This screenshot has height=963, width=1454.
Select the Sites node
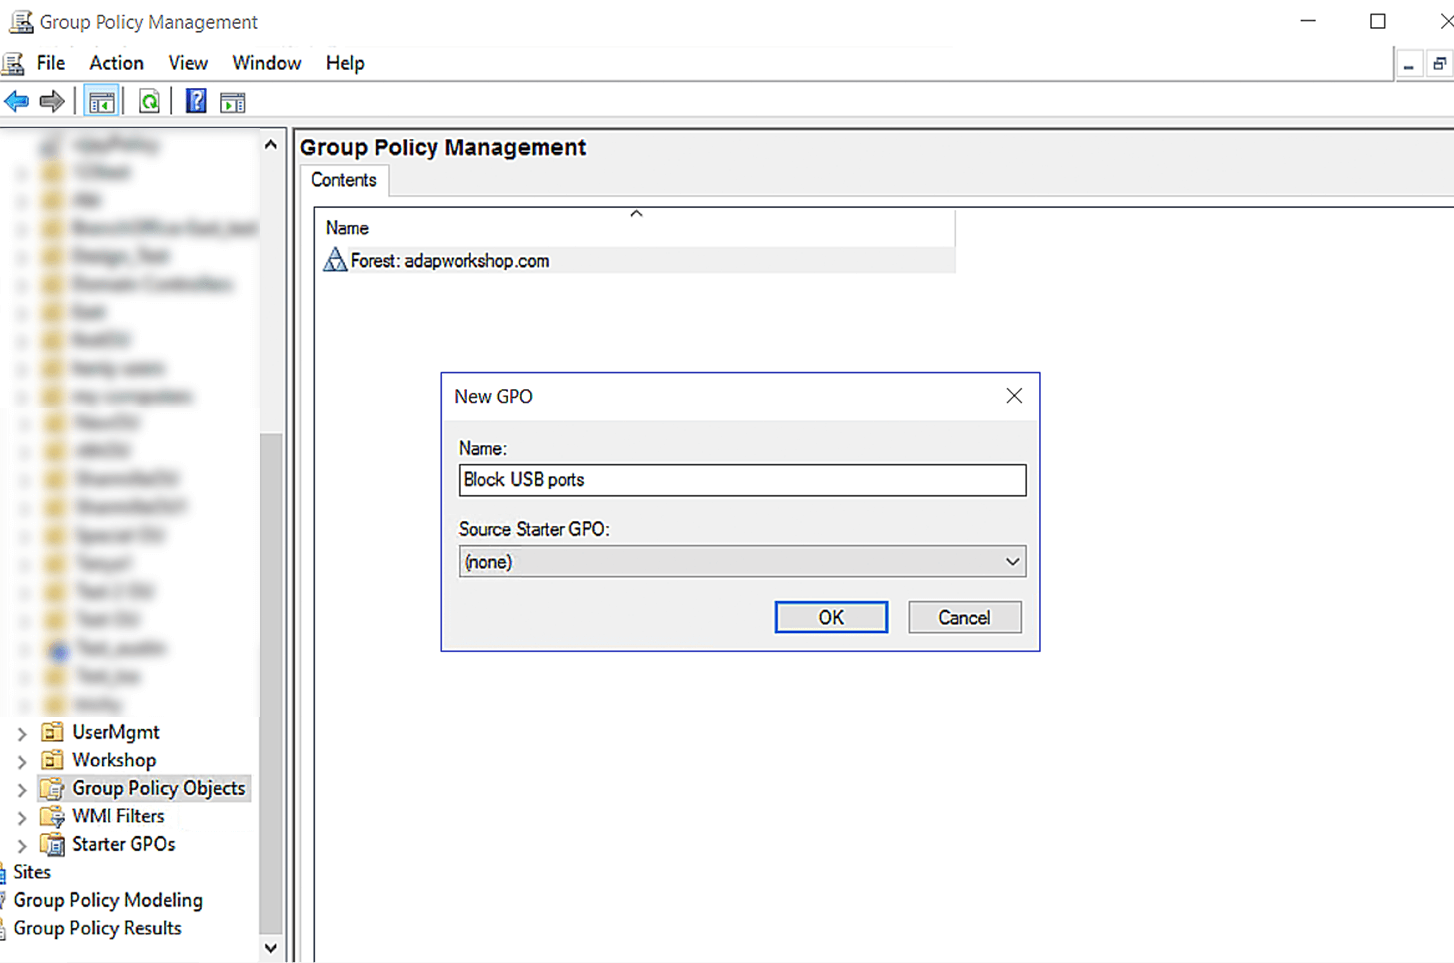(32, 872)
